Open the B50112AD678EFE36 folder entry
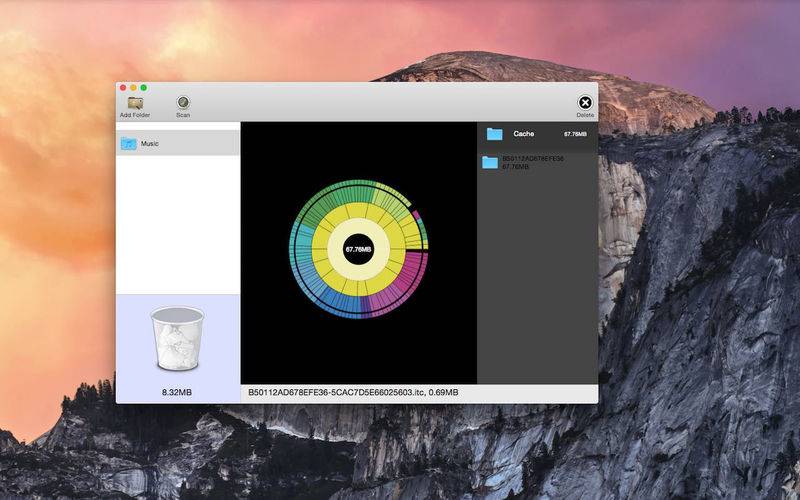This screenshot has height=500, width=800. 532,162
